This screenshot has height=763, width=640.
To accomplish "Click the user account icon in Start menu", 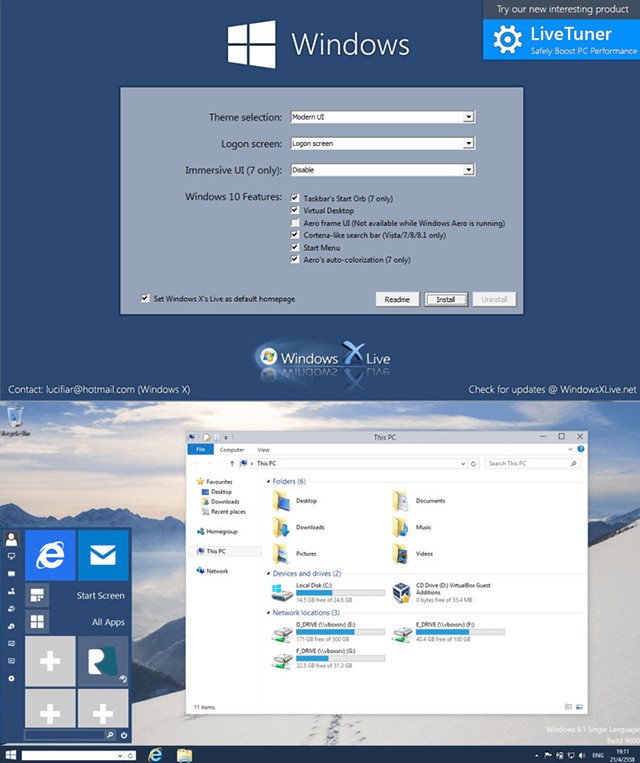I will pyautogui.click(x=11, y=539).
